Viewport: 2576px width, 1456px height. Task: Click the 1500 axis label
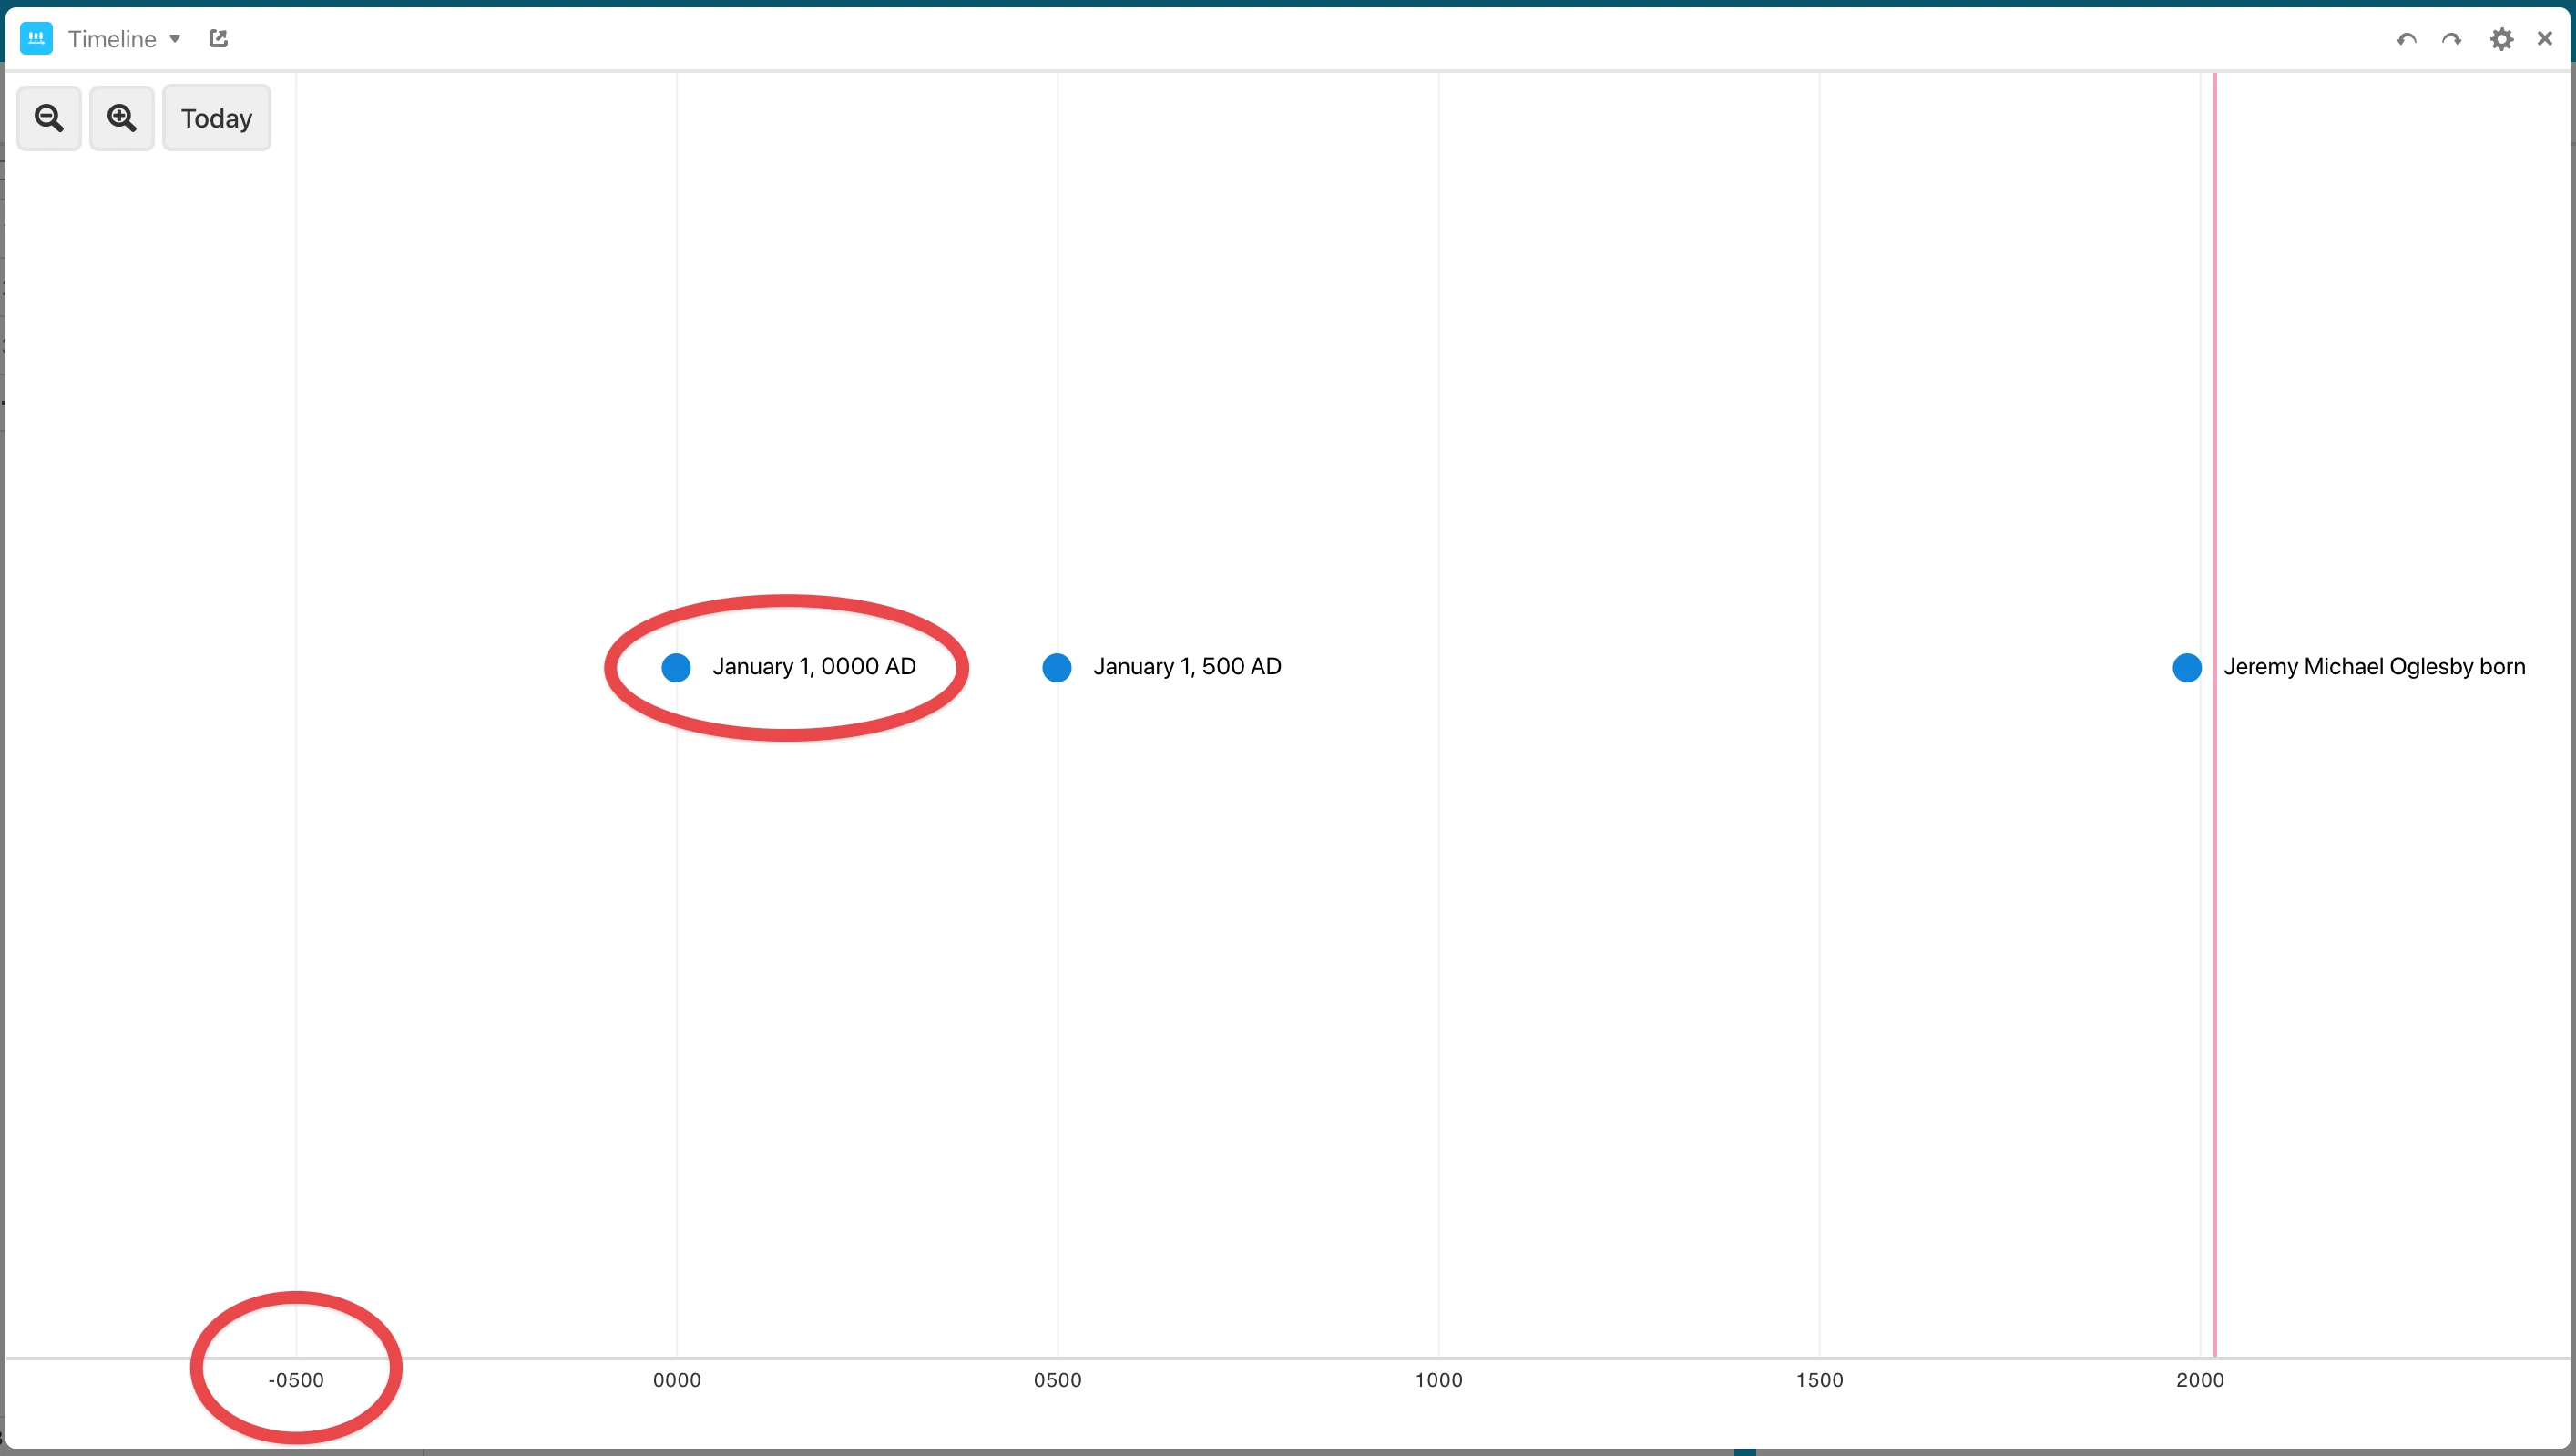coord(1820,1380)
